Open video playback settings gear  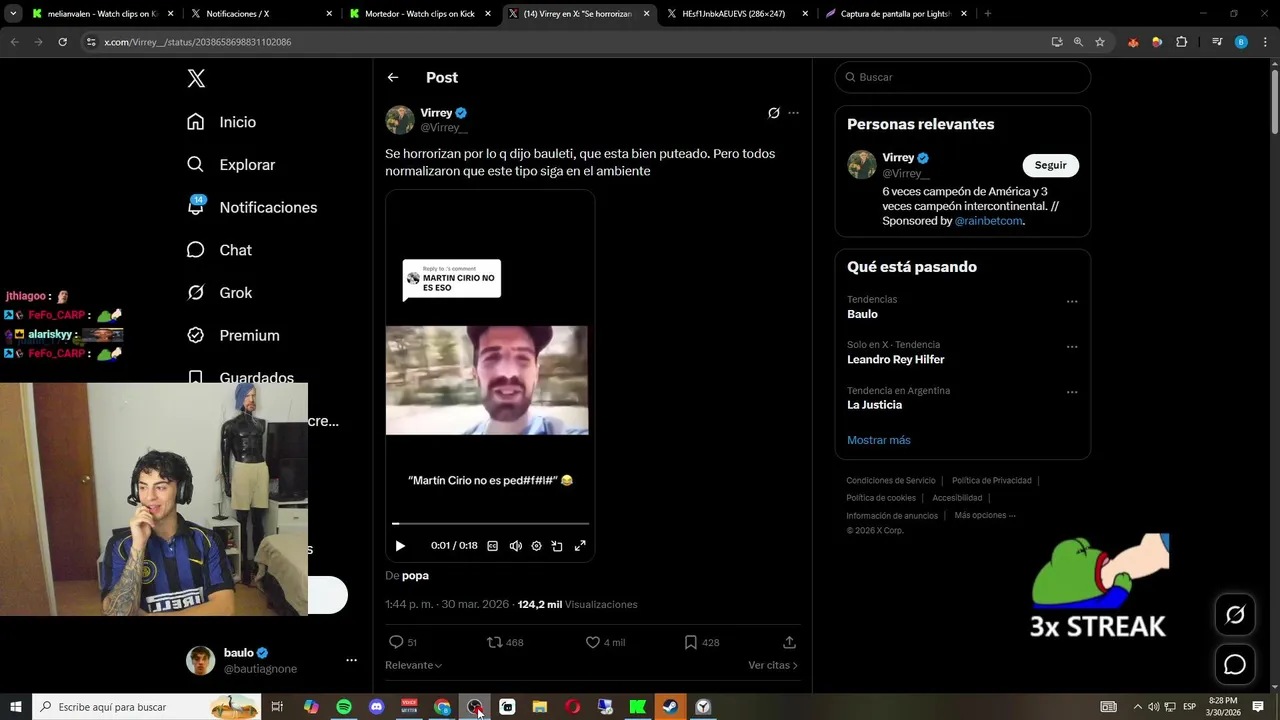click(x=536, y=546)
